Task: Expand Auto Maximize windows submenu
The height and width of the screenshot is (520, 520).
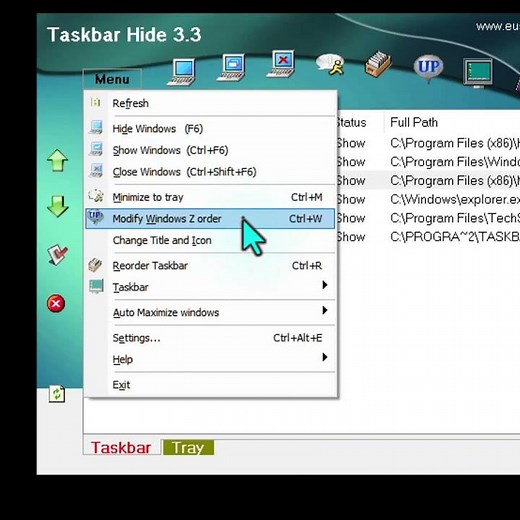Action: (211, 313)
